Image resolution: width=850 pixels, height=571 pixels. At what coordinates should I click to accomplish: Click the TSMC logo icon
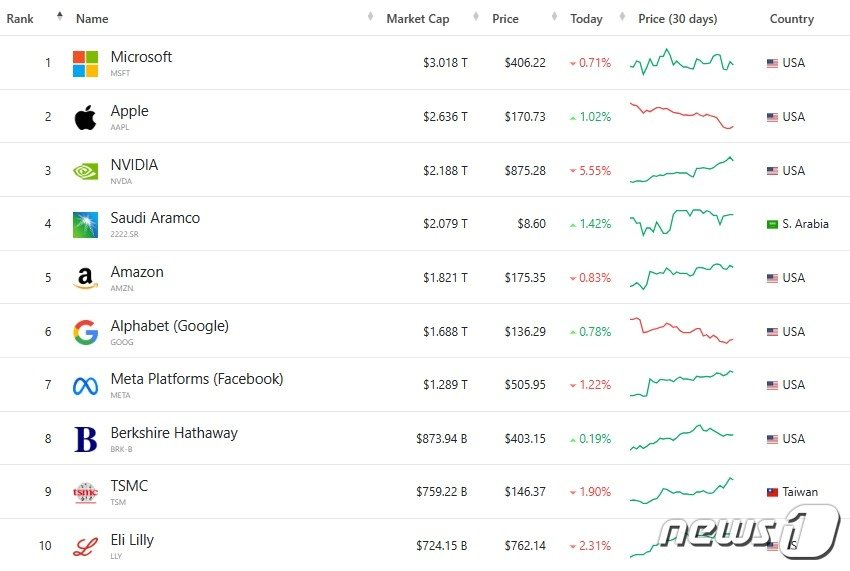click(85, 492)
